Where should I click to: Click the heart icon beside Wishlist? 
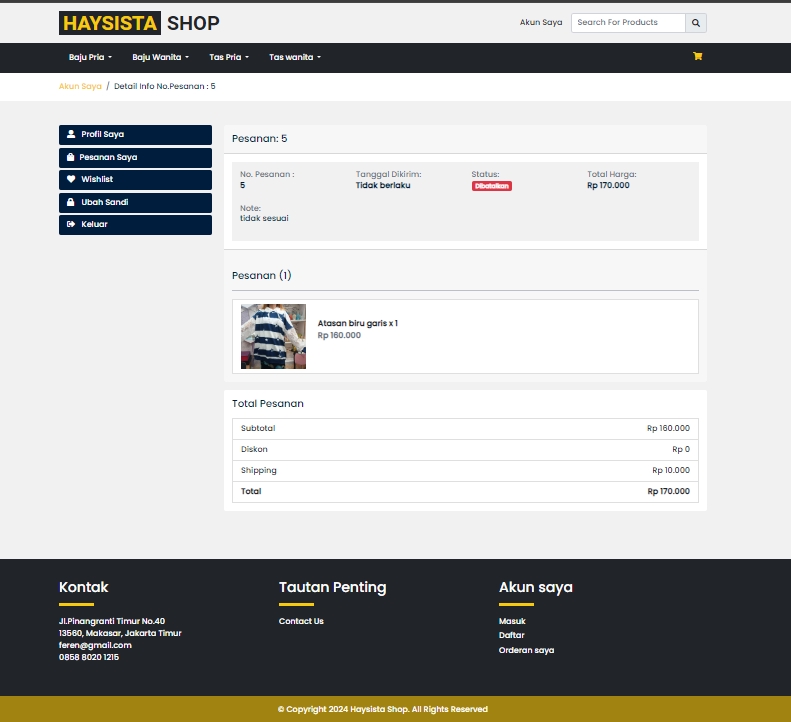(x=71, y=179)
